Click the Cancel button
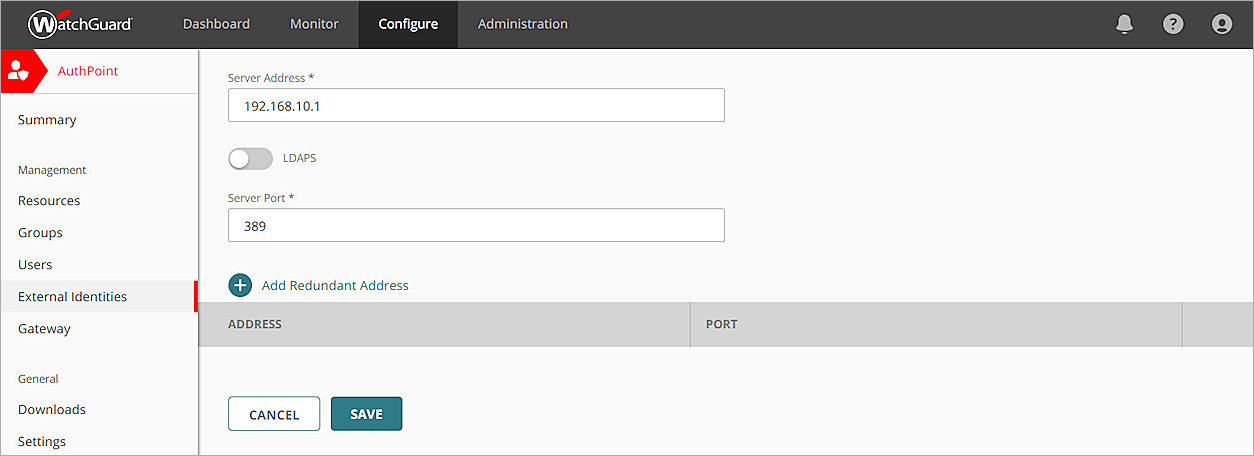The image size is (1254, 456). tap(274, 414)
